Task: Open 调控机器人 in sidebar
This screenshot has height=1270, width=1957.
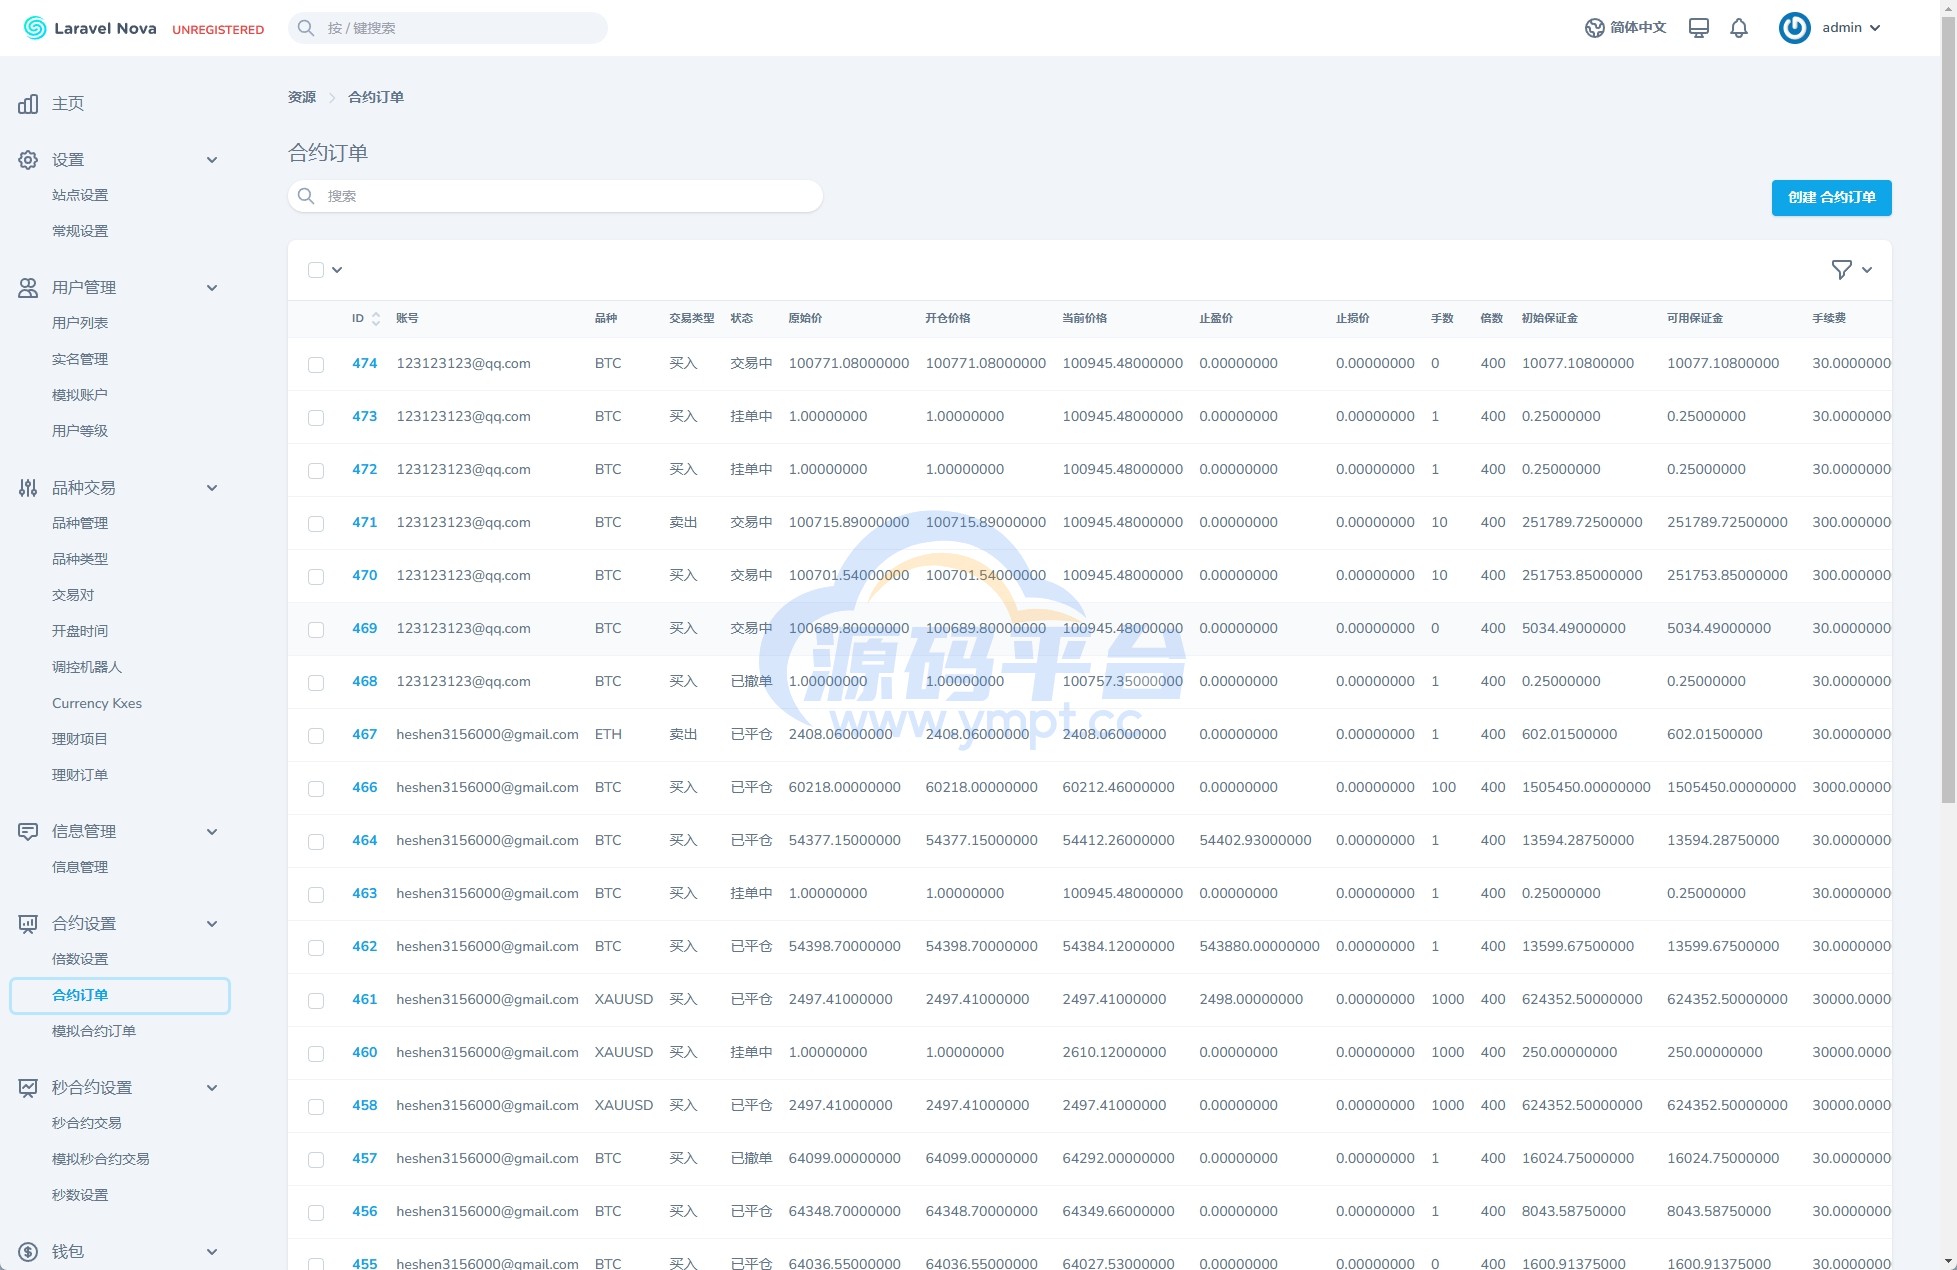Action: tap(87, 668)
